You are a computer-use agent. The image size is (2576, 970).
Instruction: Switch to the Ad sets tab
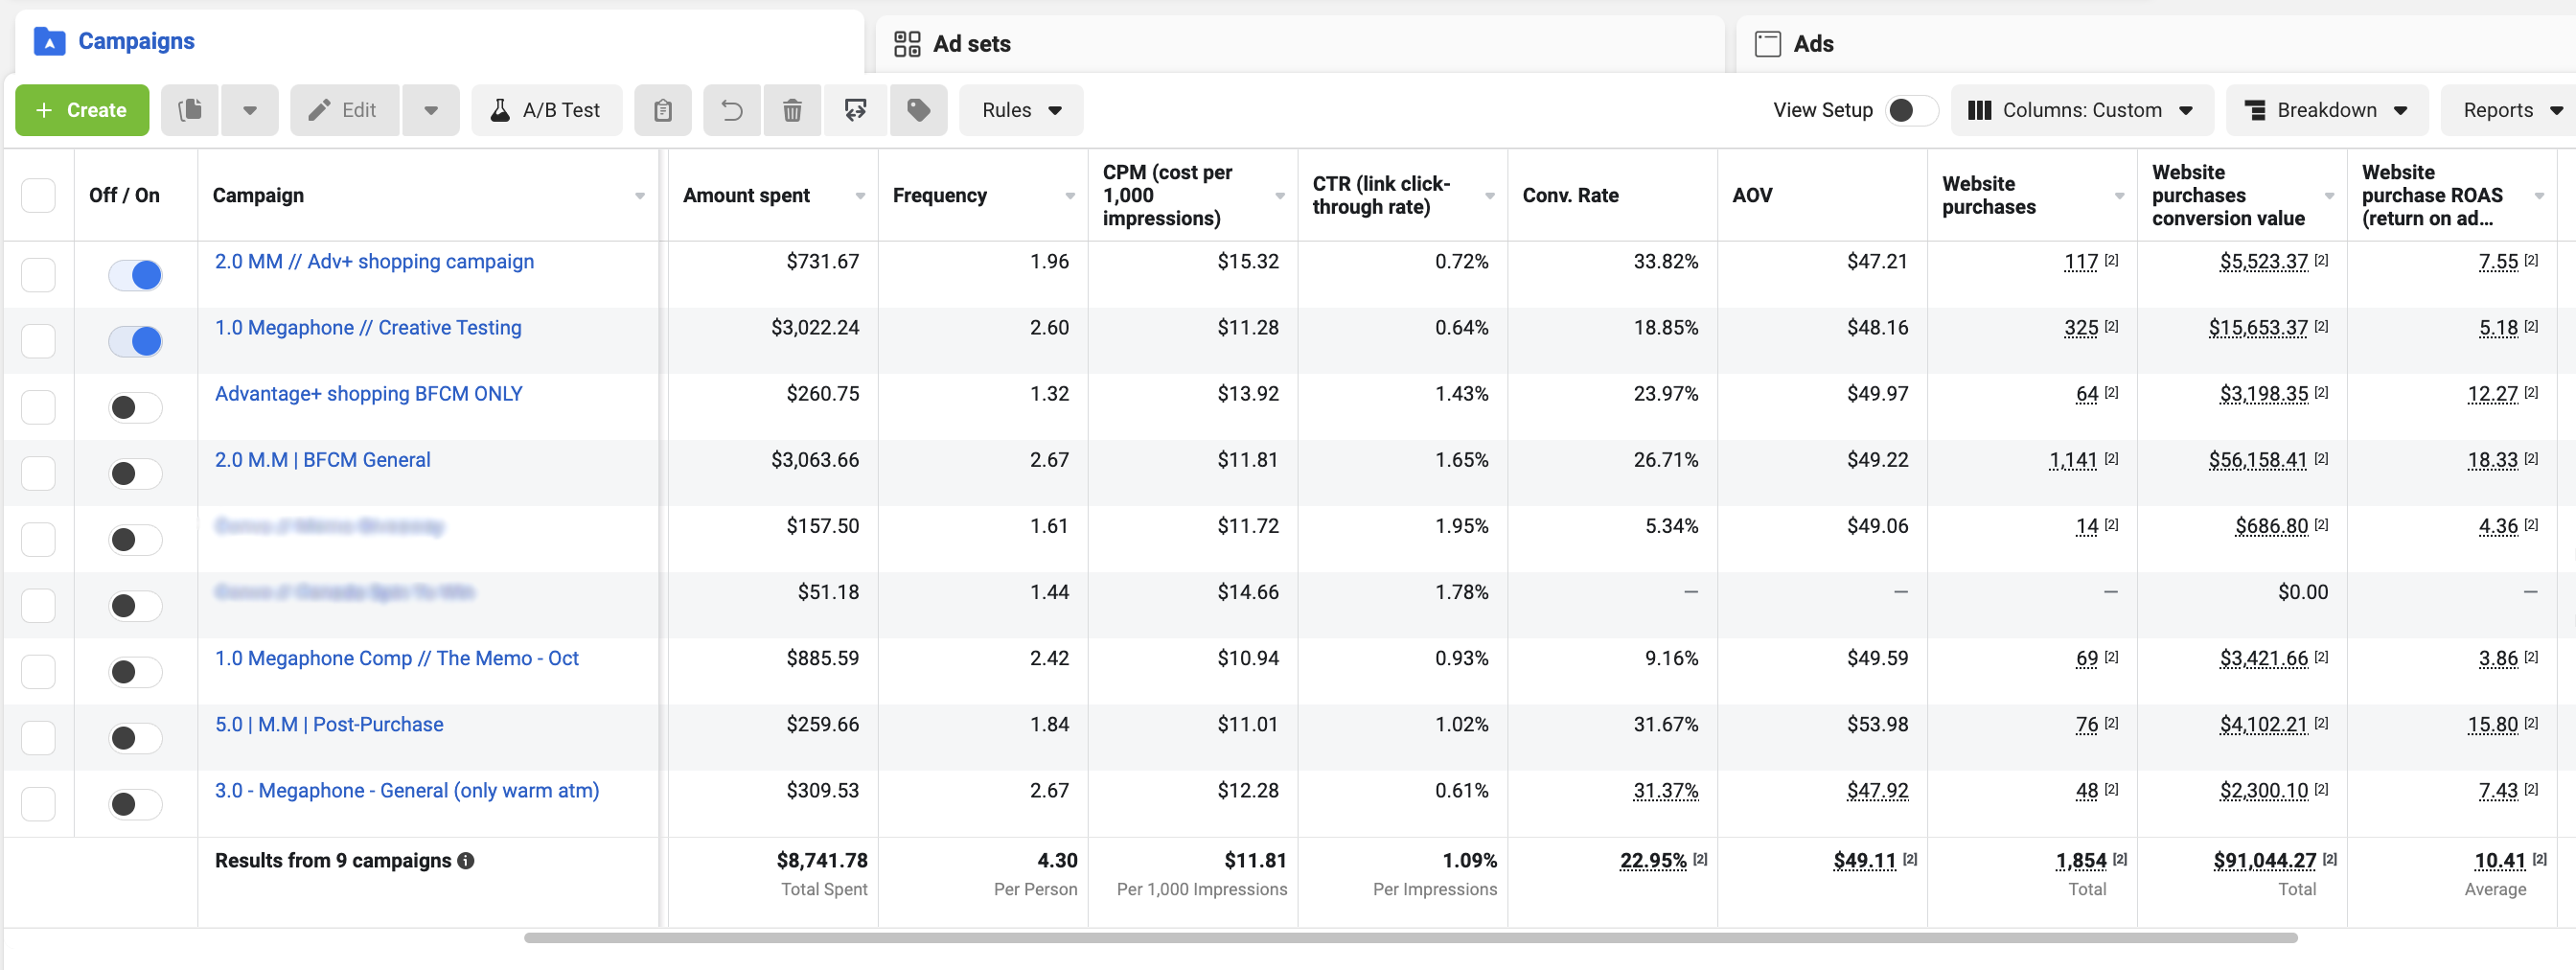coord(971,44)
